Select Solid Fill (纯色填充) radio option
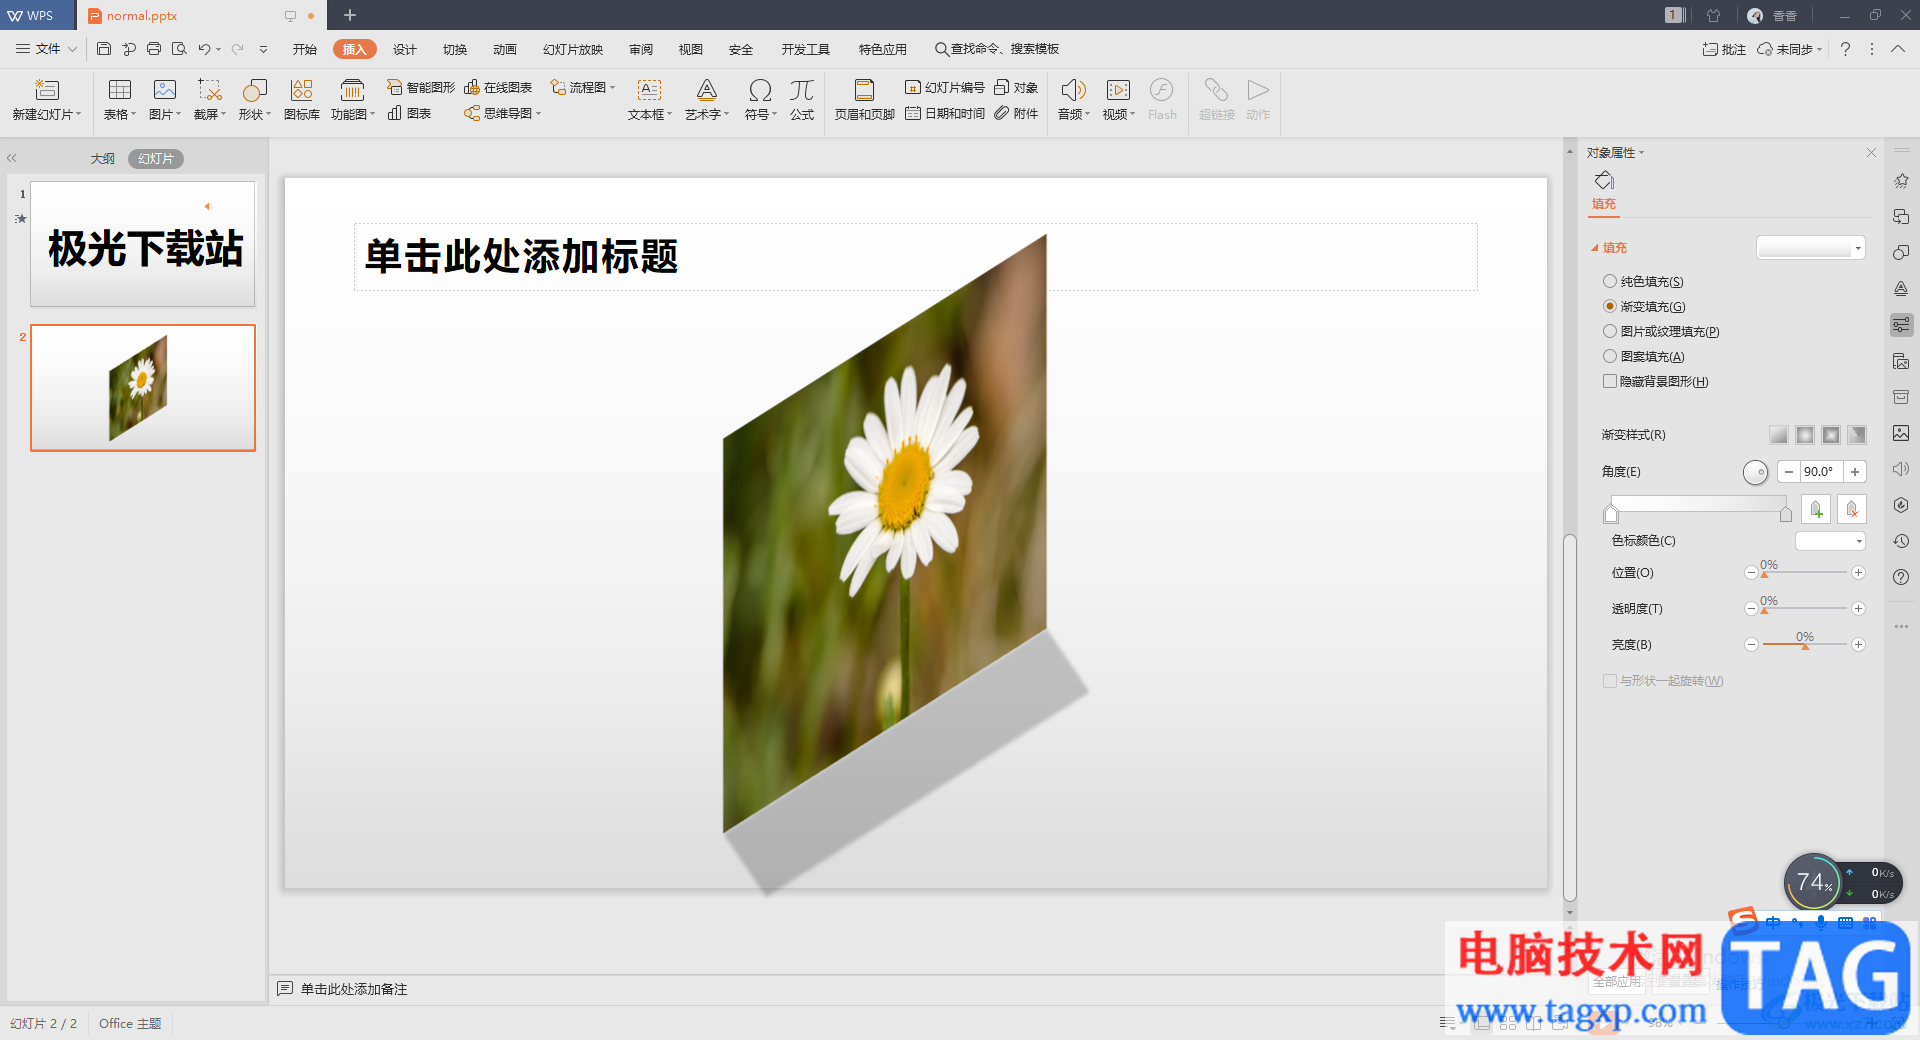The width and height of the screenshot is (1920, 1040). 1610,281
